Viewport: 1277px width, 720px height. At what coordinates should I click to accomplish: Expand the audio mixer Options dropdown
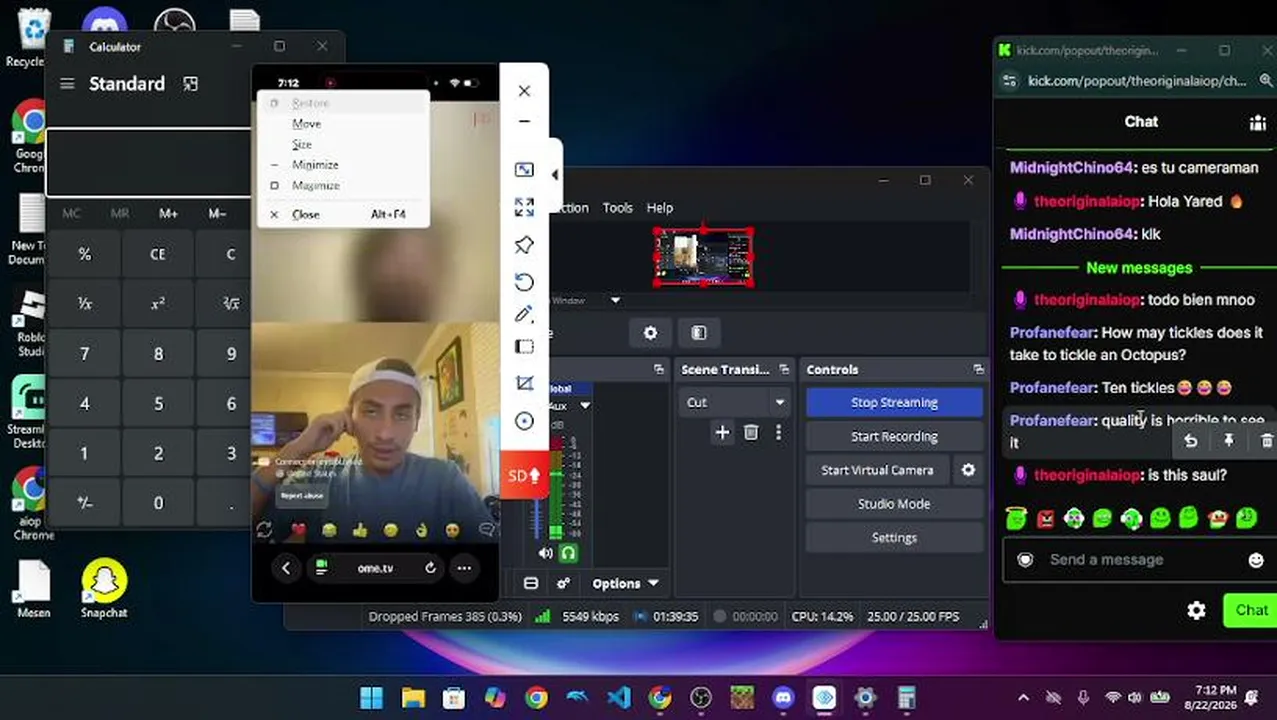click(625, 583)
